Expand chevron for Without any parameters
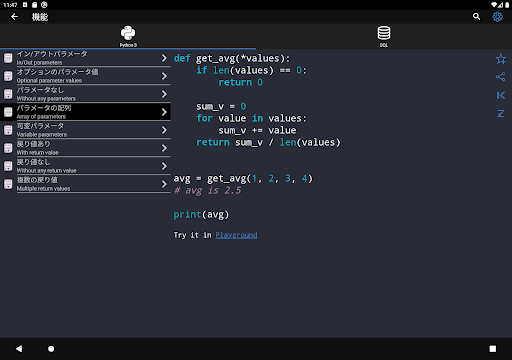 (x=164, y=94)
